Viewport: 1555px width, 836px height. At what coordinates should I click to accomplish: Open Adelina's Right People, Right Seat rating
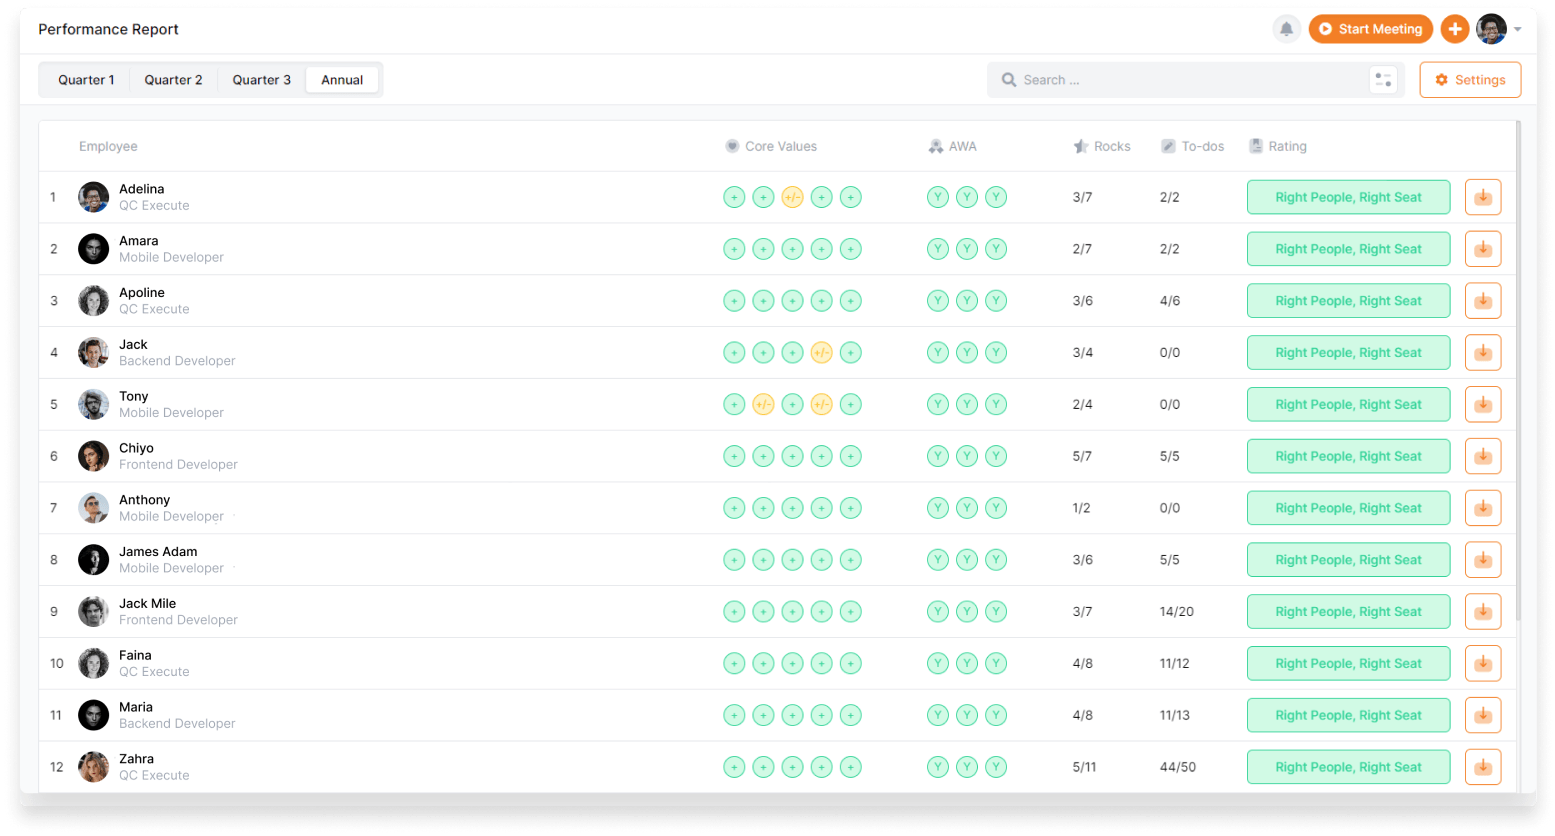[1348, 197]
